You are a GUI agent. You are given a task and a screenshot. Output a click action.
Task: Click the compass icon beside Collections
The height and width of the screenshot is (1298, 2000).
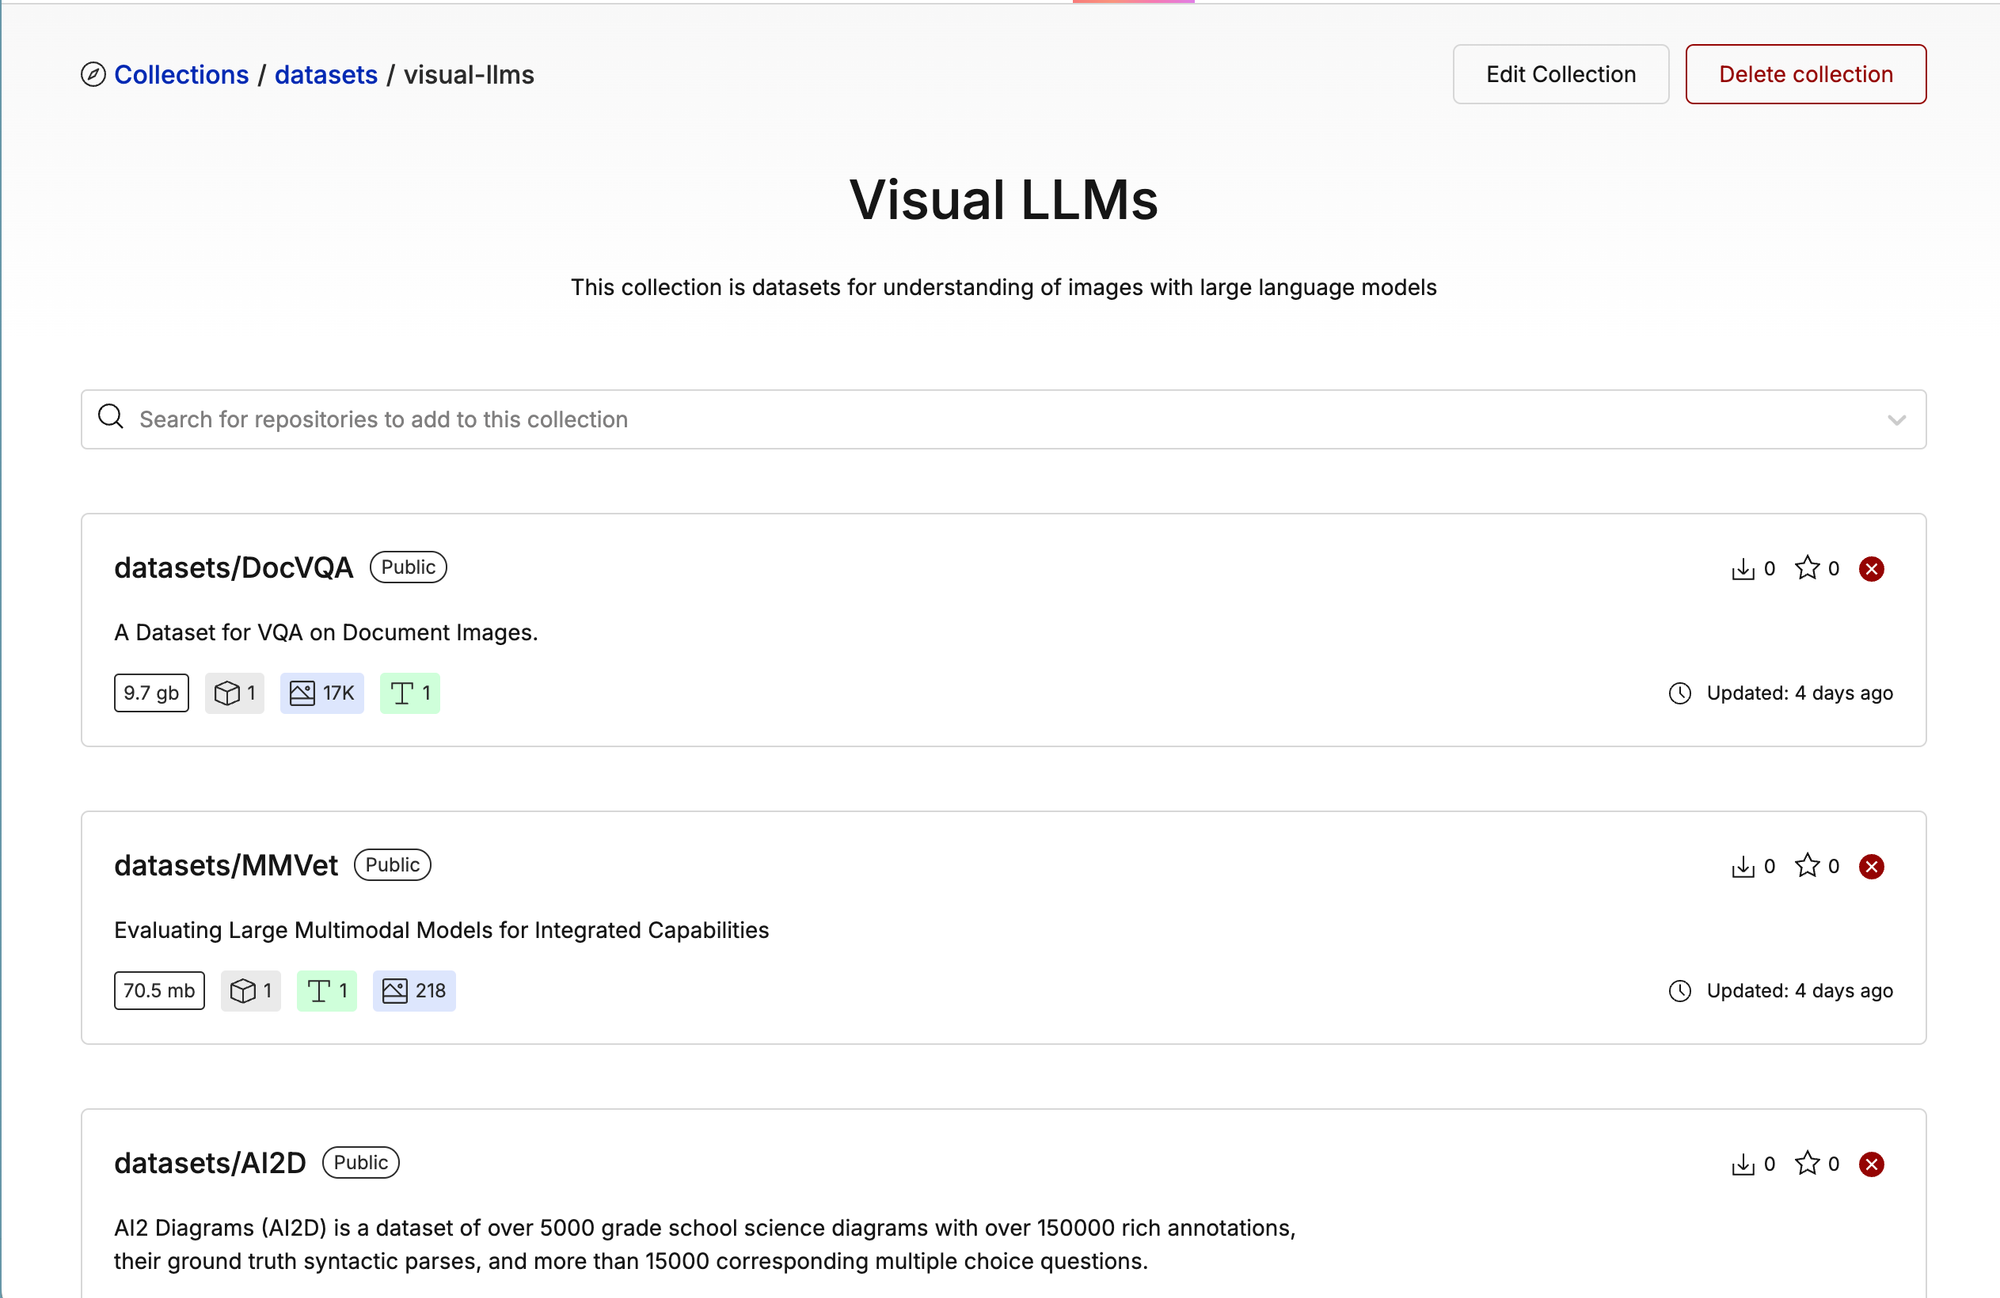coord(93,75)
